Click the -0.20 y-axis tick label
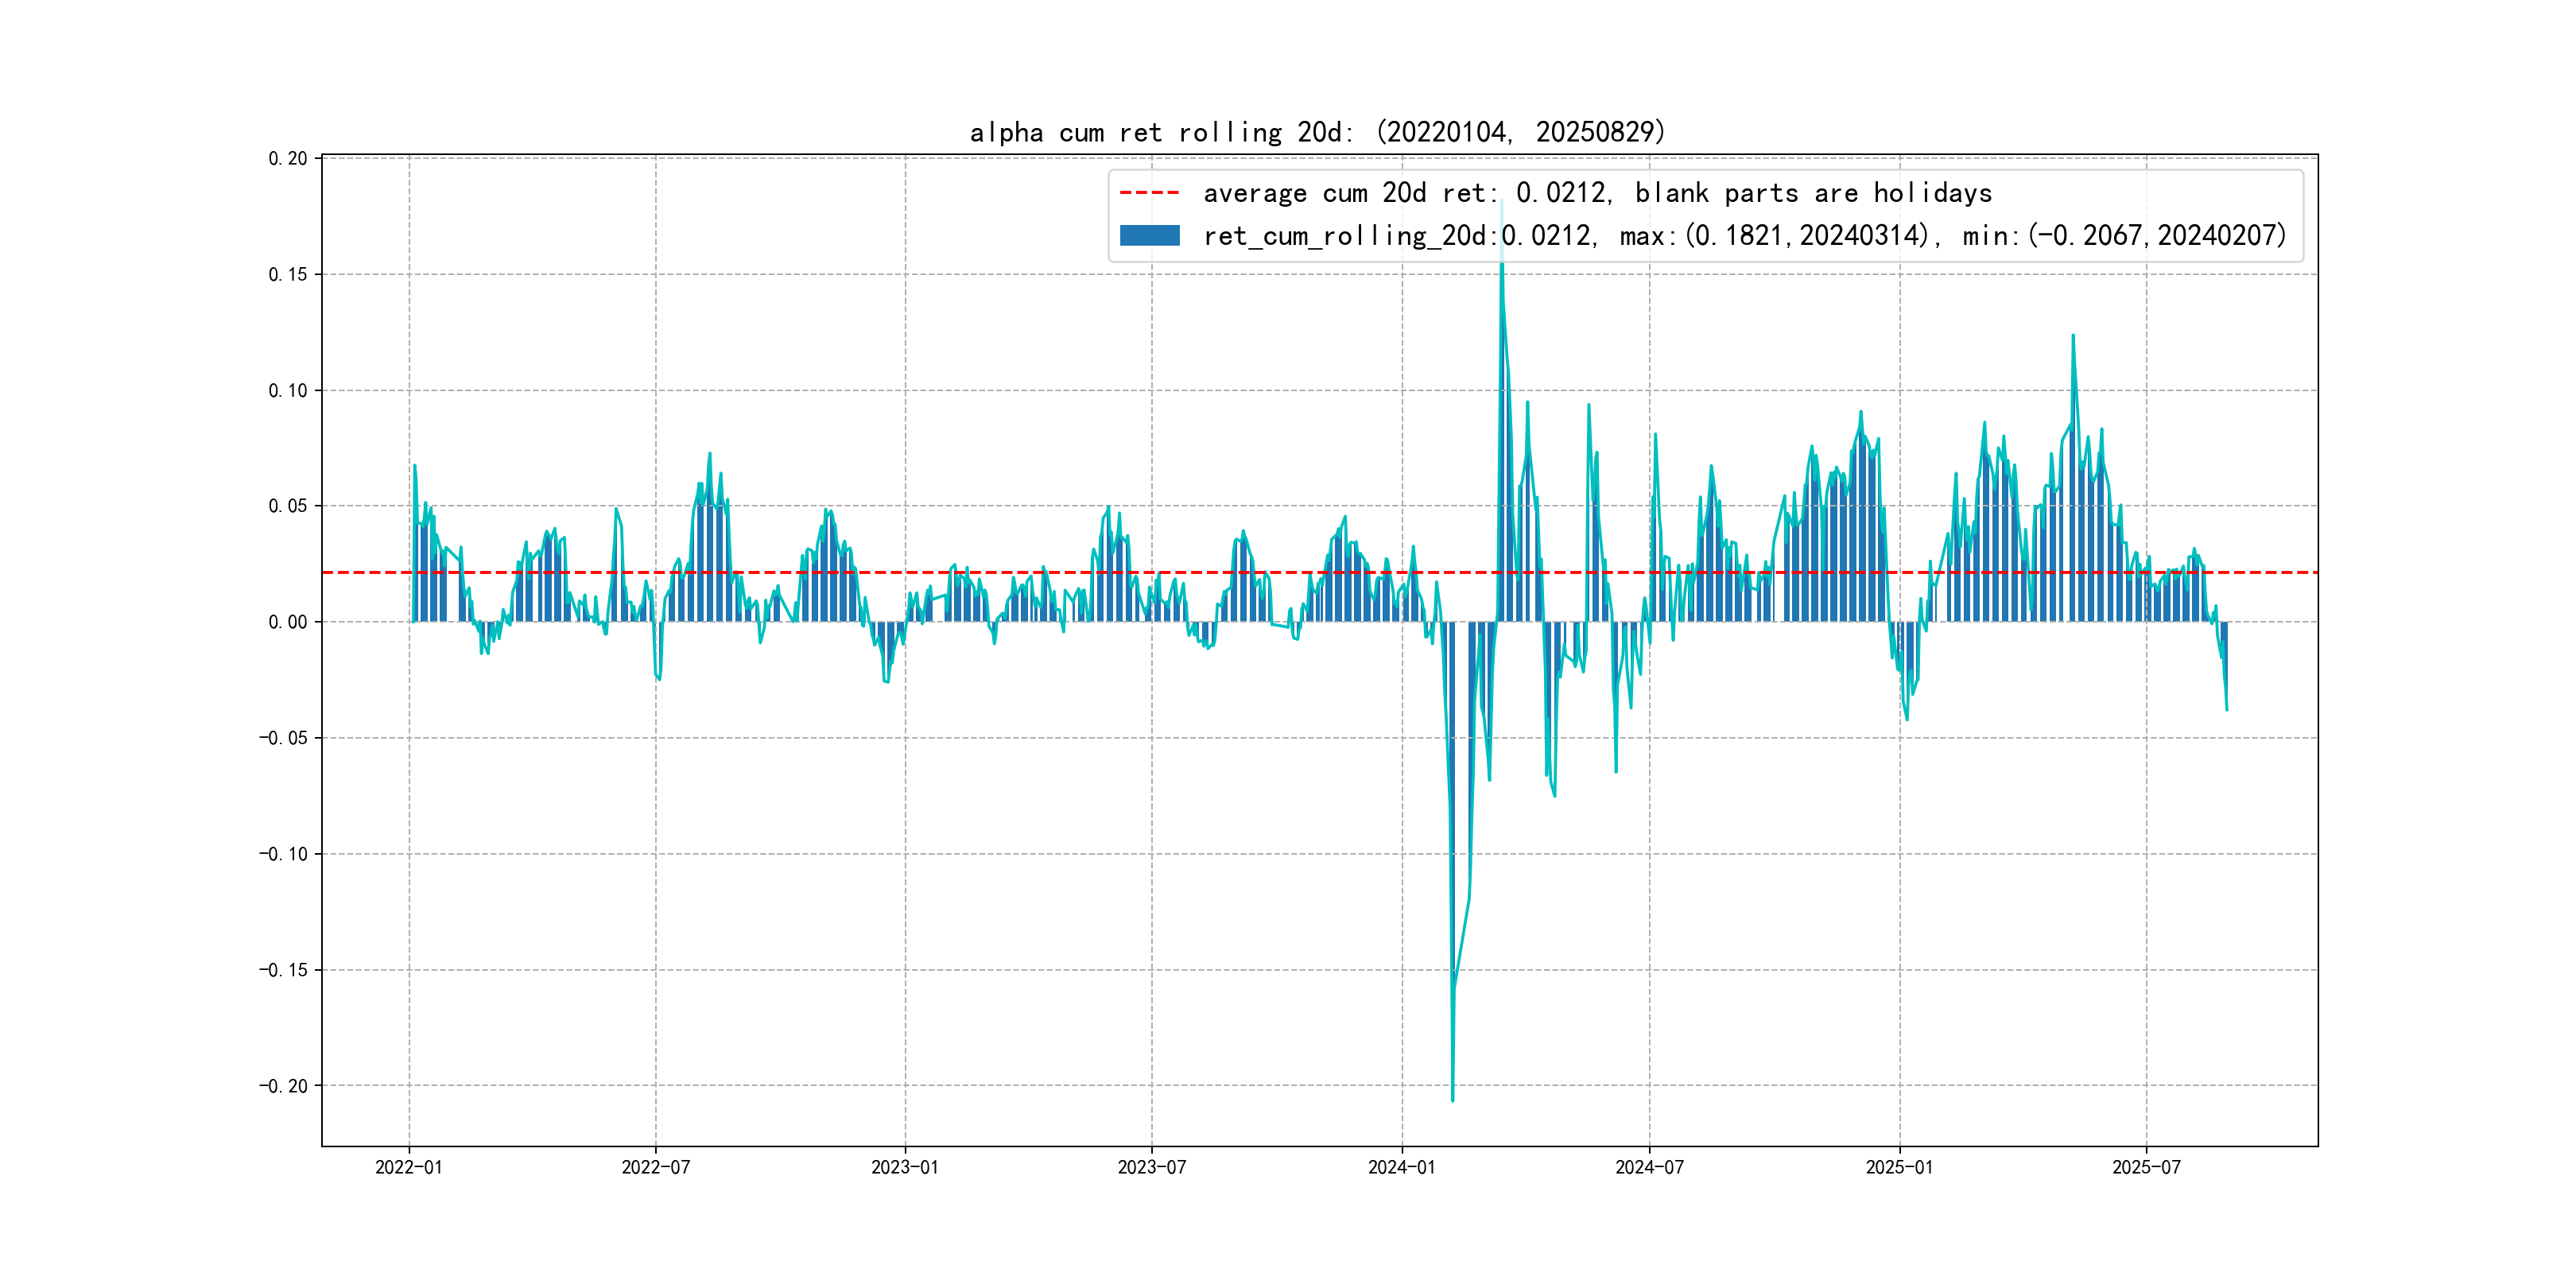Viewport: 2576px width, 1288px height. click(x=283, y=1086)
